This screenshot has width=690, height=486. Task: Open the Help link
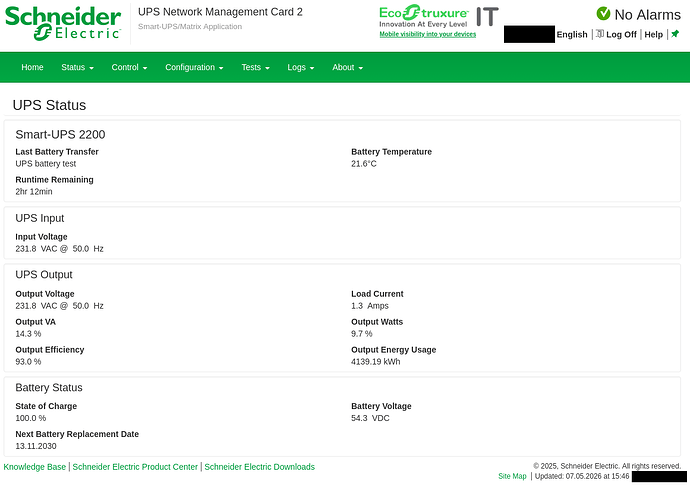coord(653,34)
